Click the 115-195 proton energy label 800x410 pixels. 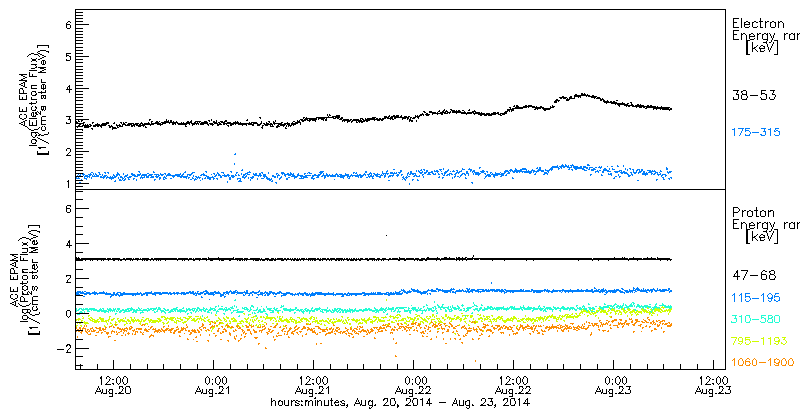(756, 298)
